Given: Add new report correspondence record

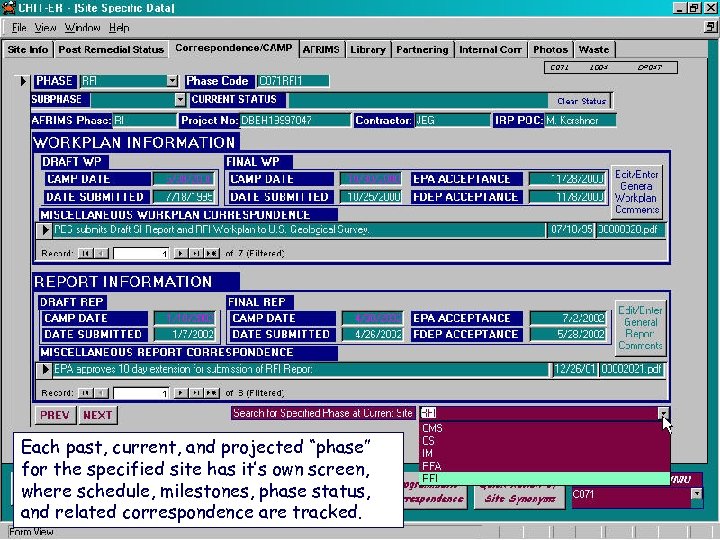Looking at the screenshot, I should (x=211, y=393).
